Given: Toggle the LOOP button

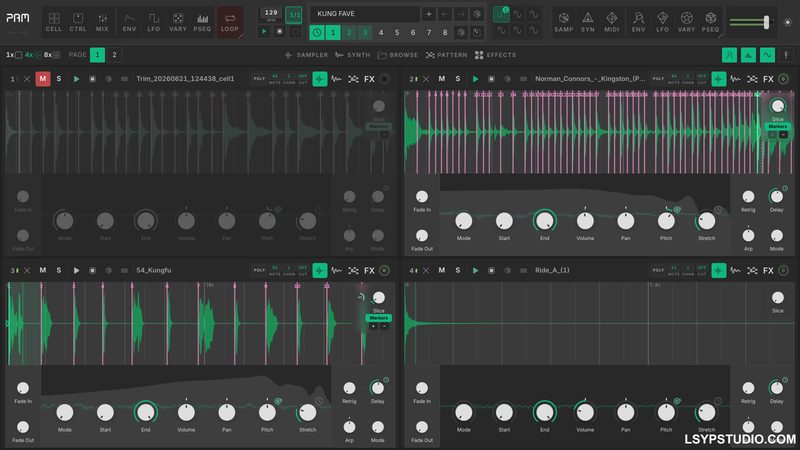Looking at the screenshot, I should pos(230,22).
